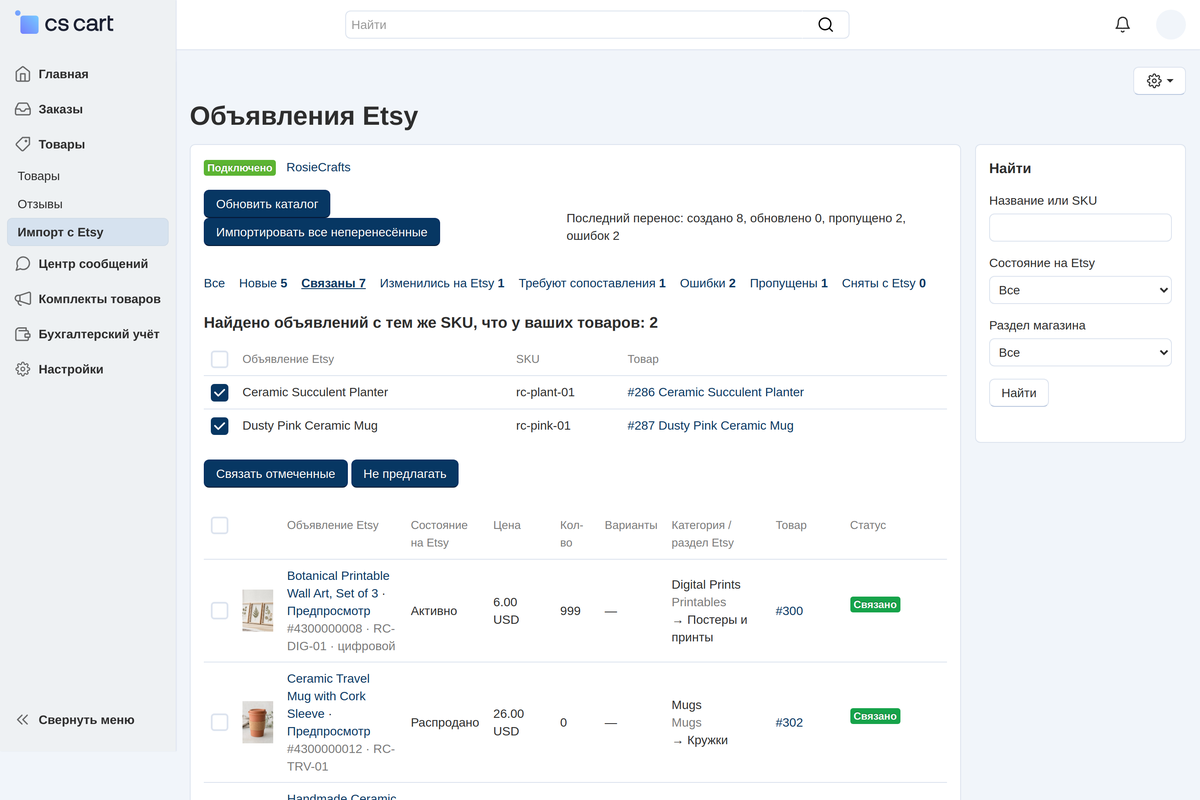The width and height of the screenshot is (1200, 800).
Task: Check the Botanical Printable Wall Art row
Action: click(x=220, y=610)
